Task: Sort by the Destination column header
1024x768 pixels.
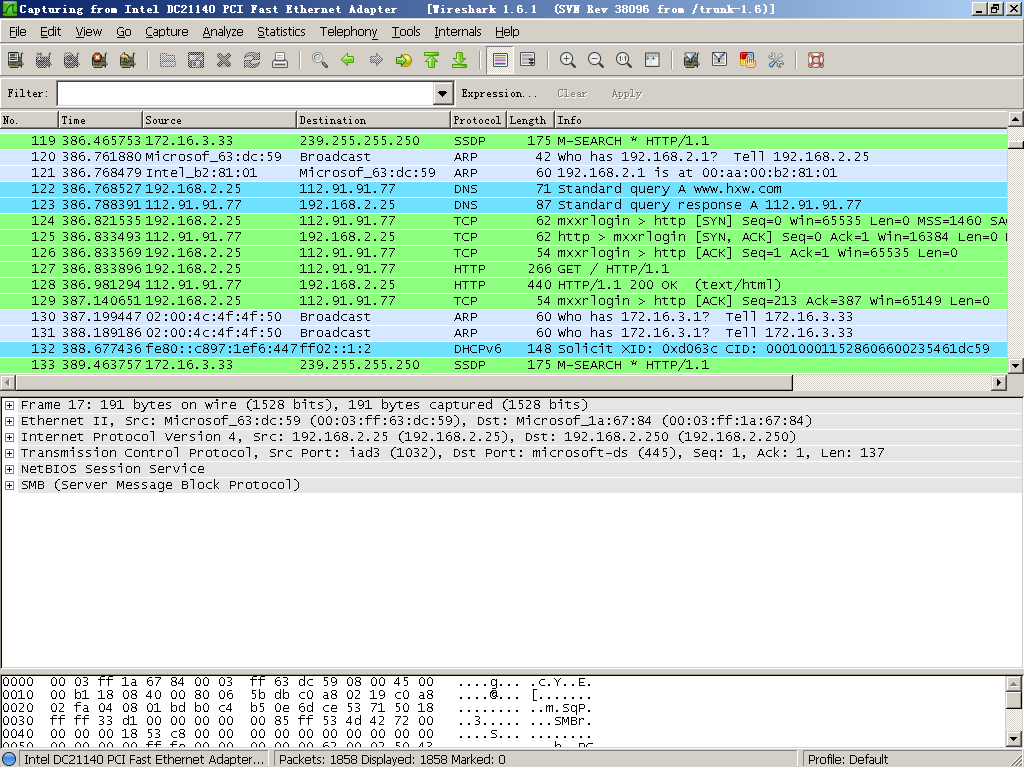Action: [373, 120]
